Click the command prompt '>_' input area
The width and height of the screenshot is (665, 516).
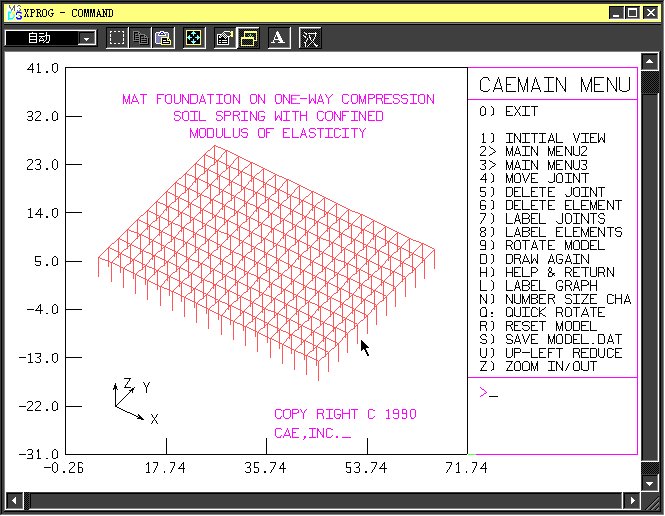489,393
